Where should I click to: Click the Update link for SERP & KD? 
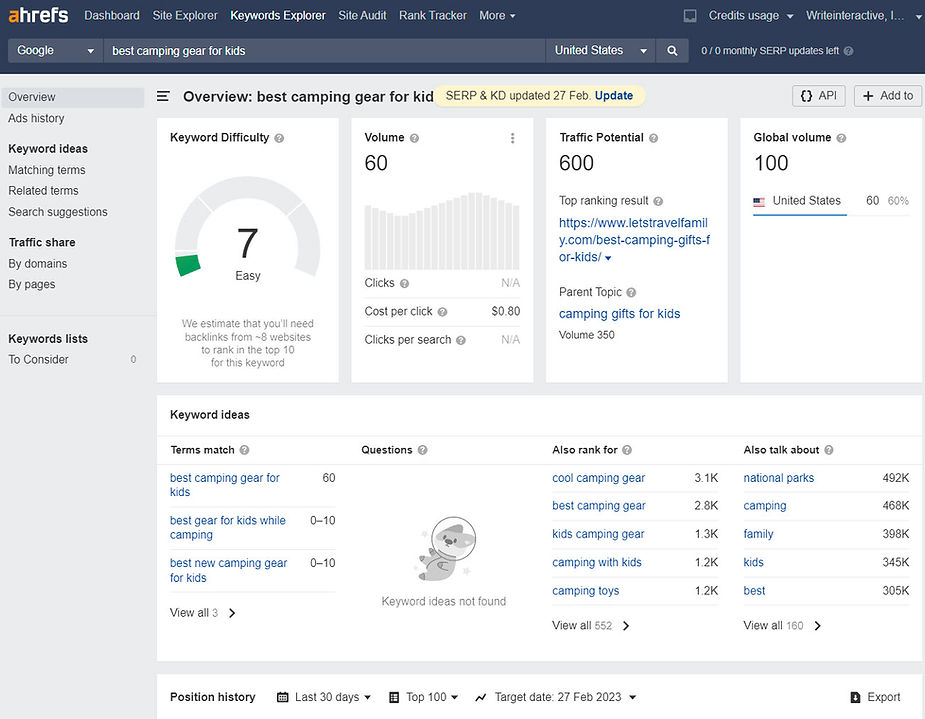pyautogui.click(x=614, y=96)
